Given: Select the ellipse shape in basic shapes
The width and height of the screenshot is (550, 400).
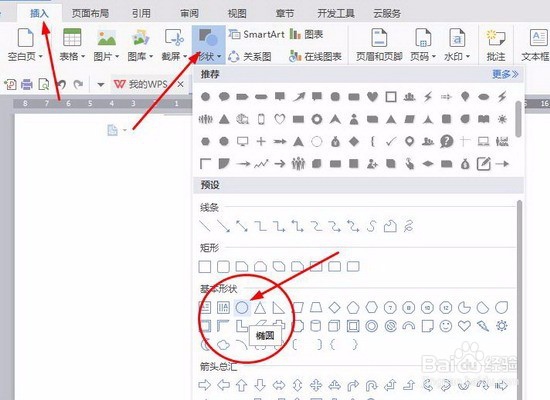Looking at the screenshot, I should coord(242,308).
